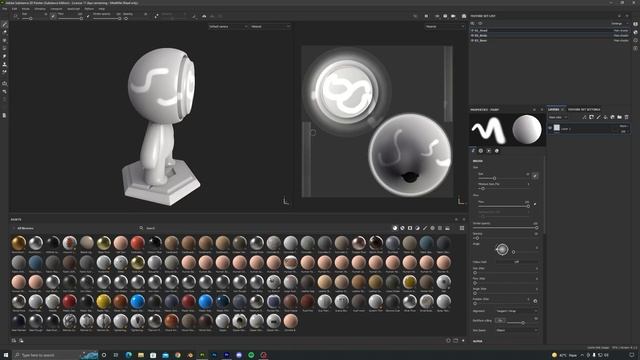Filter assets by Smart Masks icon
The height and width of the screenshot is (360, 640).
tap(410, 228)
